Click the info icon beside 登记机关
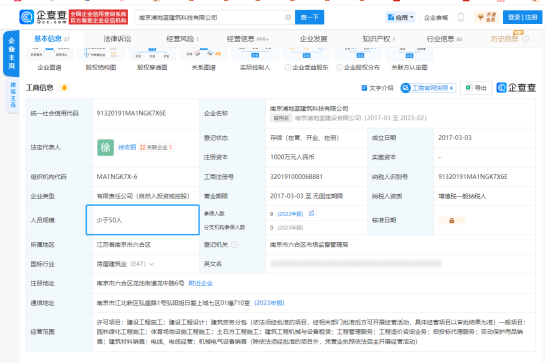This screenshot has width=545, height=363. pyautogui.click(x=235, y=245)
